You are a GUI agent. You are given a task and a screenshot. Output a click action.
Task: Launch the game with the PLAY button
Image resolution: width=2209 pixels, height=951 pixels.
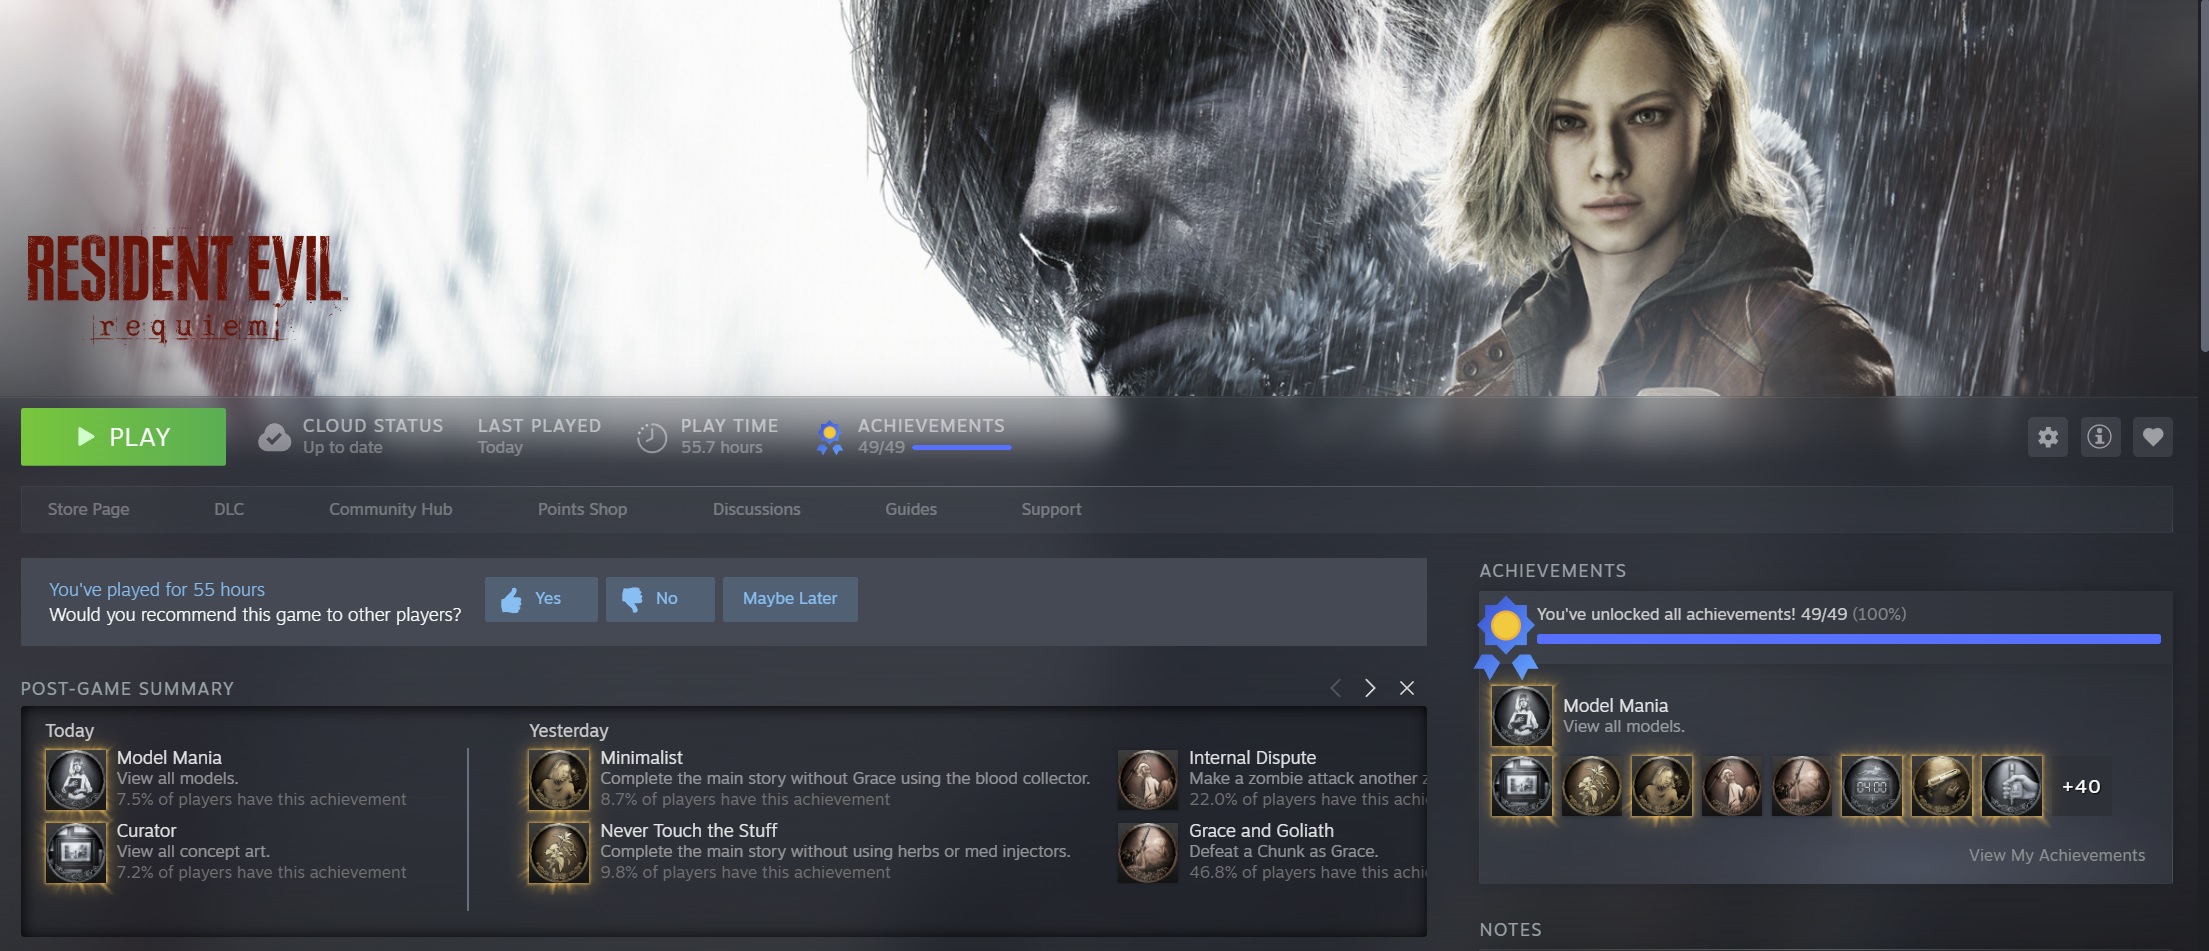123,437
